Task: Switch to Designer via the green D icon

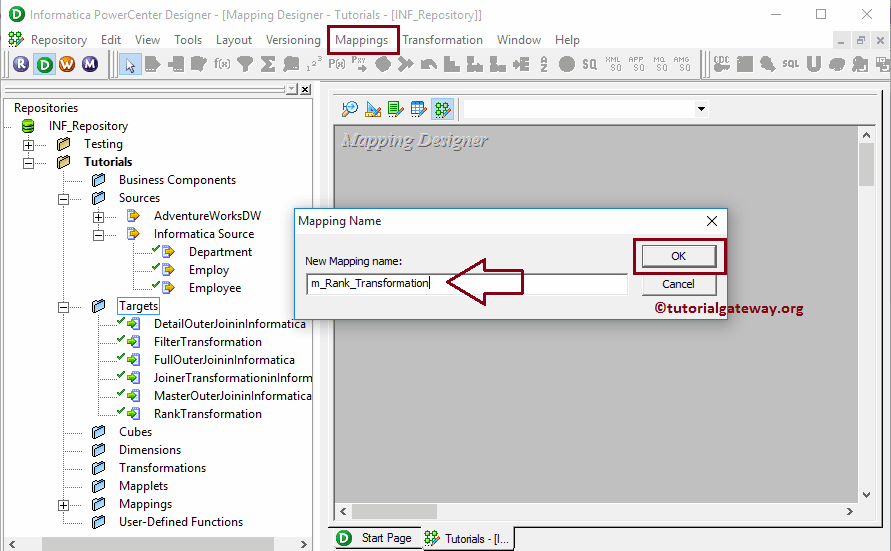Action: click(44, 64)
